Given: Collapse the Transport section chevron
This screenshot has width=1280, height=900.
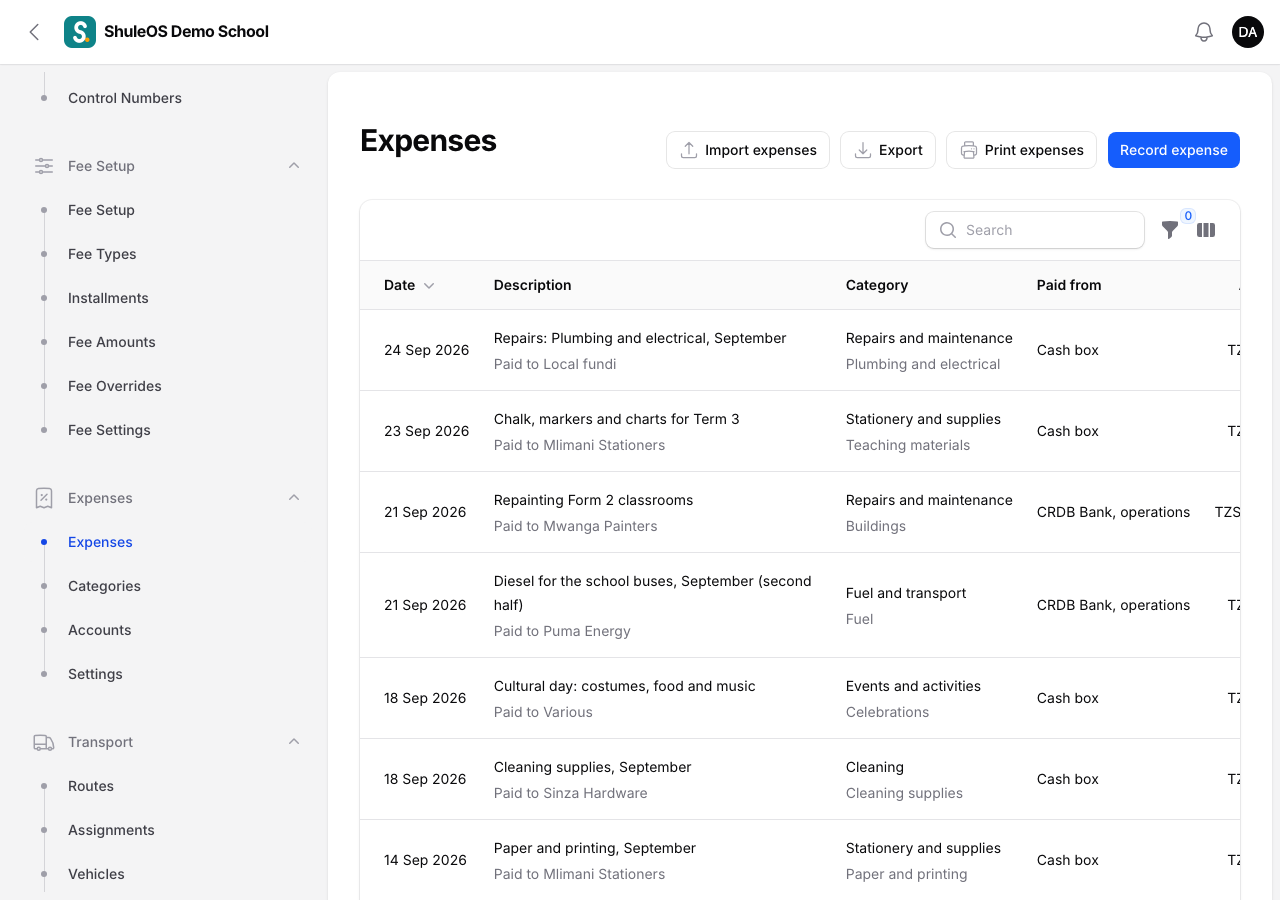Looking at the screenshot, I should pos(294,742).
